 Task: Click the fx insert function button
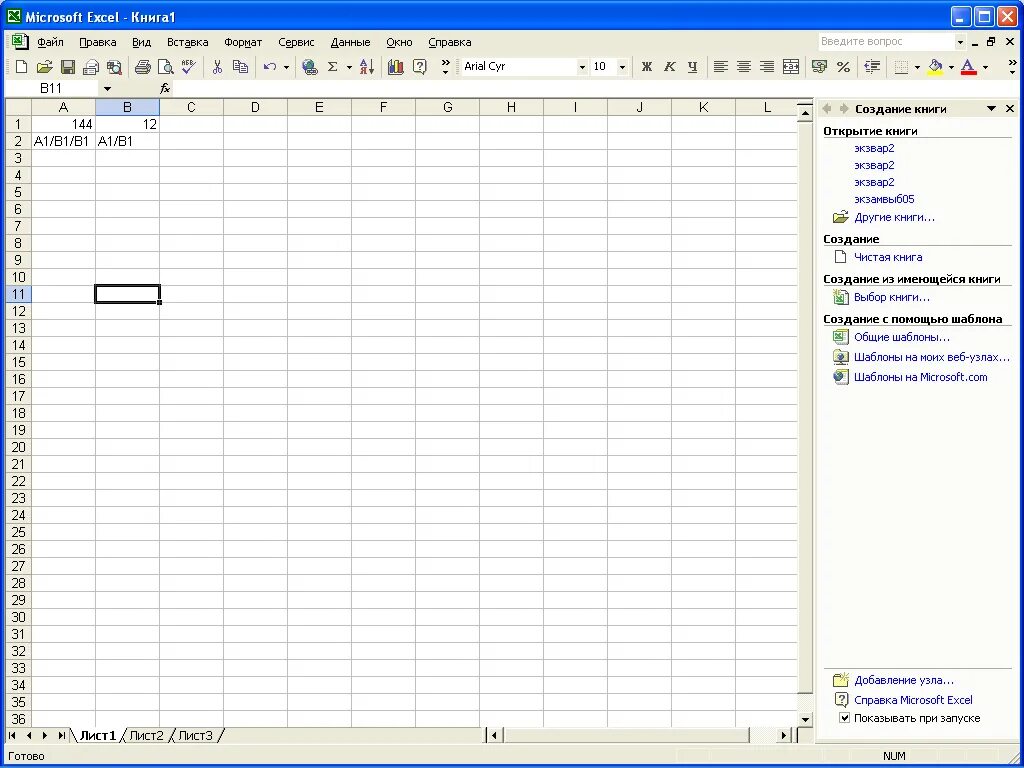[165, 88]
